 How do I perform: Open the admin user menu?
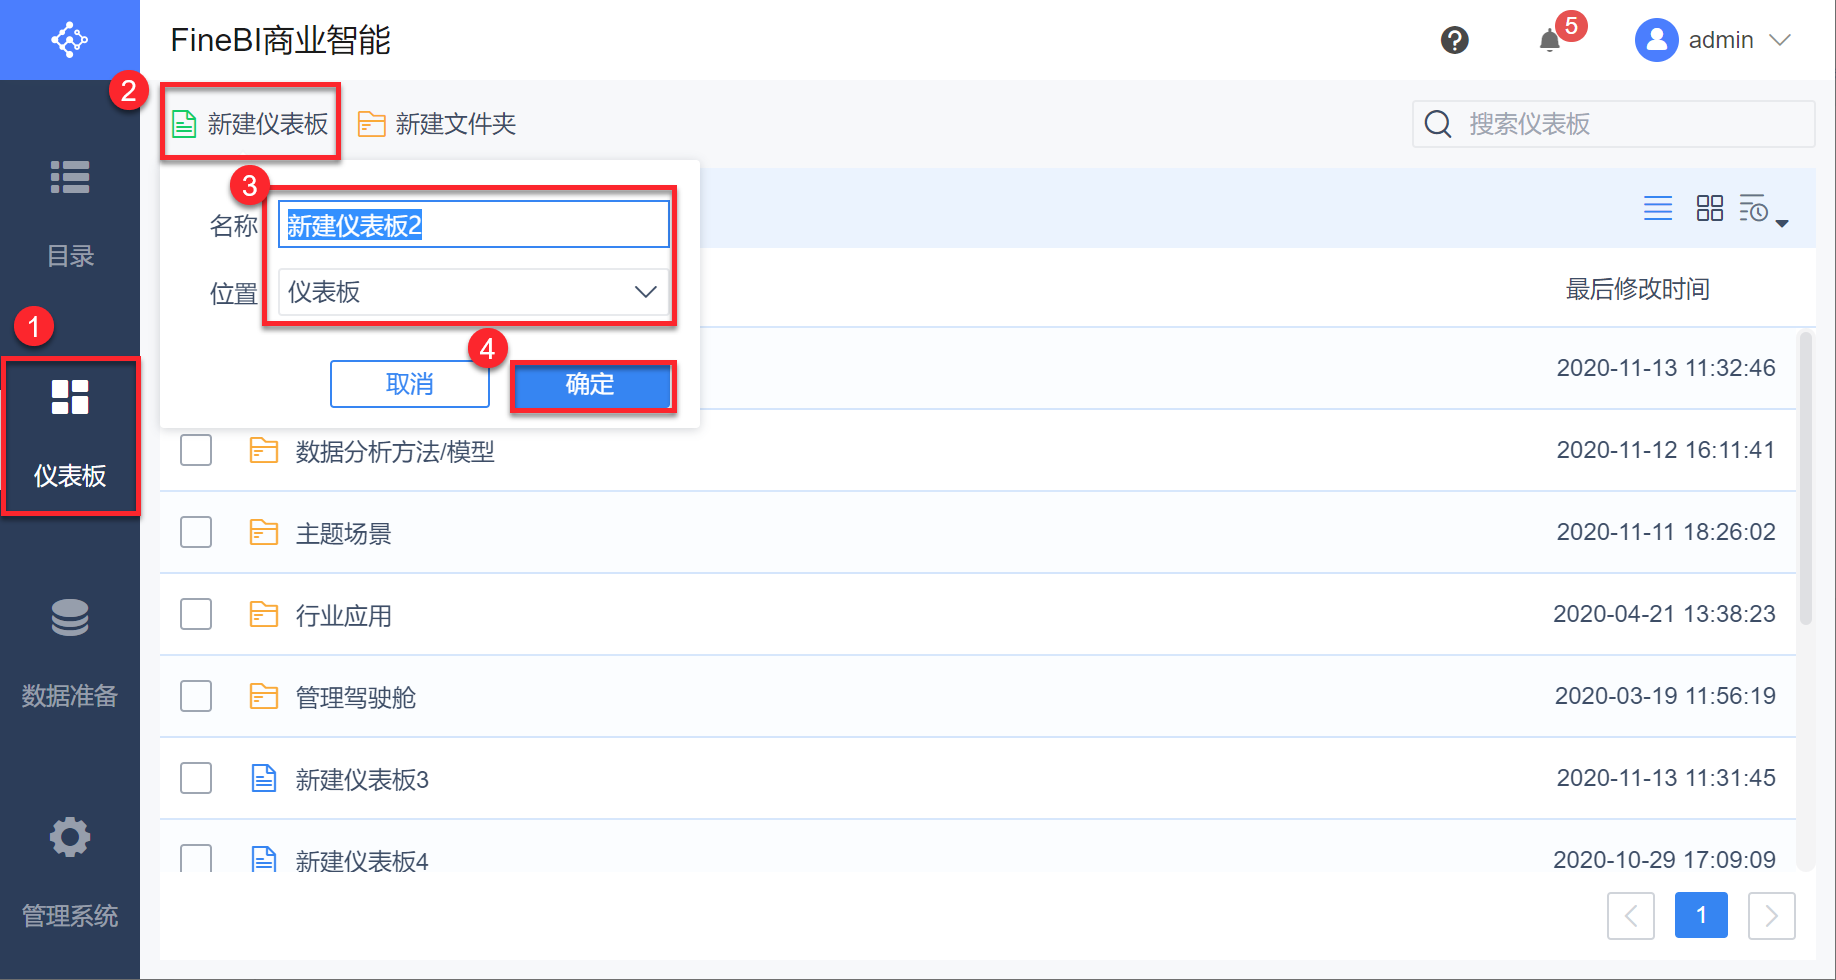pyautogui.click(x=1712, y=40)
